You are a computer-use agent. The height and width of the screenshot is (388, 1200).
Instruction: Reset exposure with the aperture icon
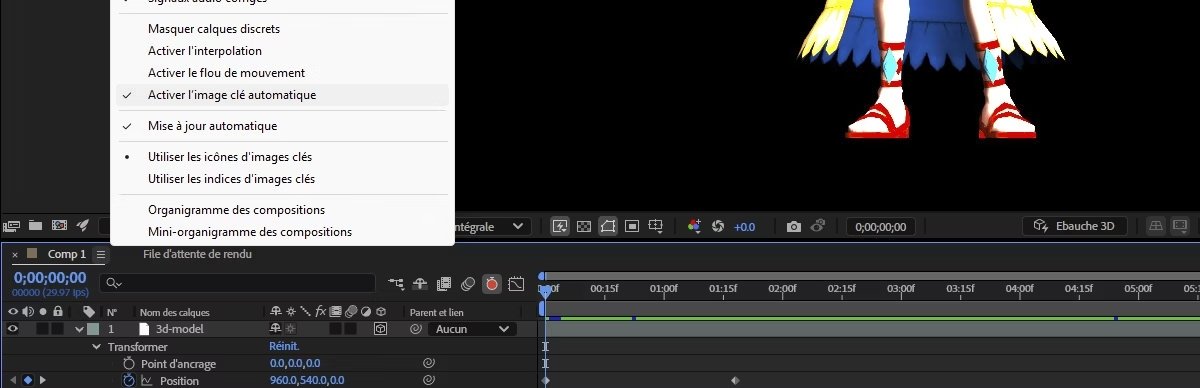point(717,226)
